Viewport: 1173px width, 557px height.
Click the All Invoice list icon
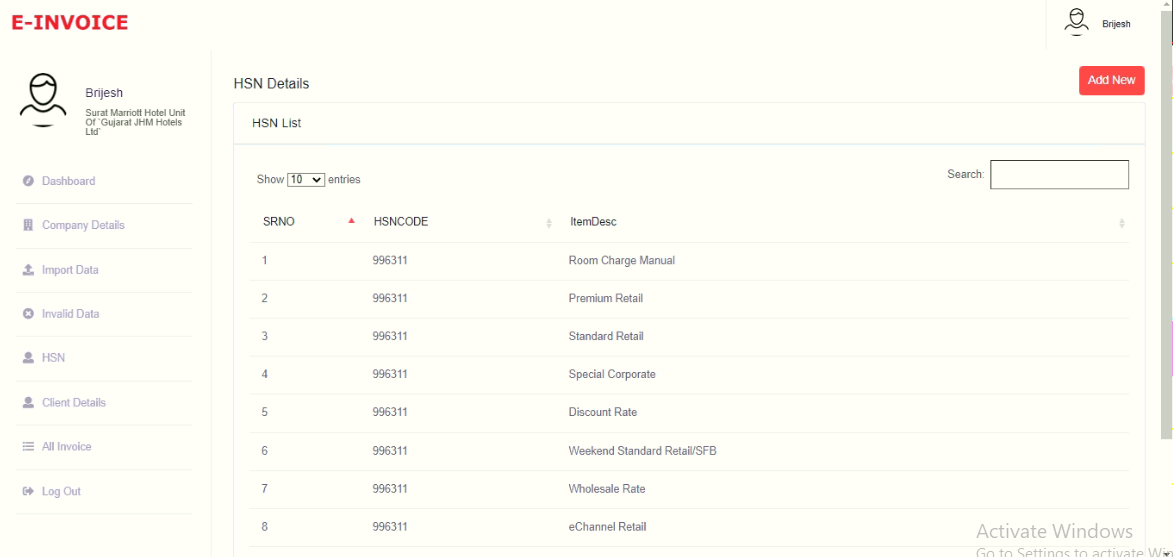[28, 447]
